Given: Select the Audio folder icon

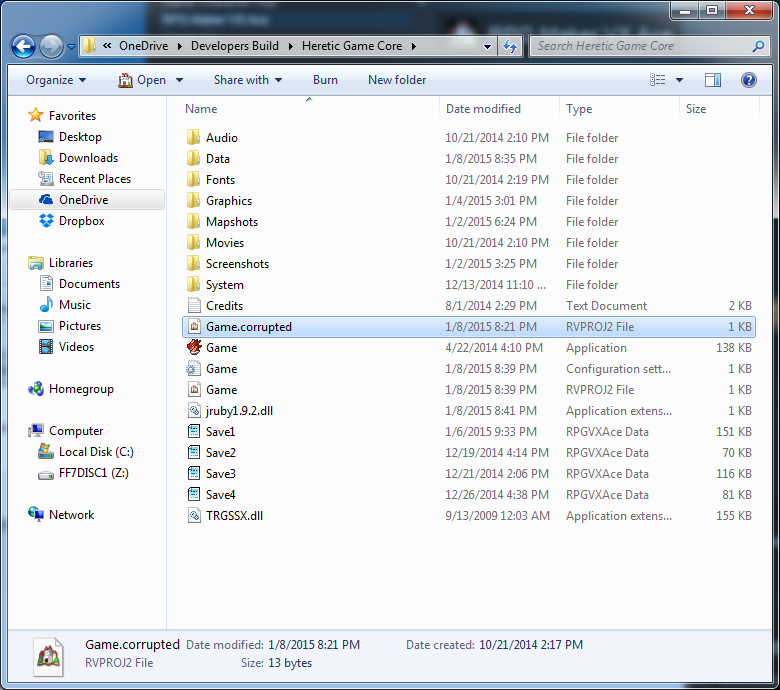Looking at the screenshot, I should pyautogui.click(x=194, y=138).
